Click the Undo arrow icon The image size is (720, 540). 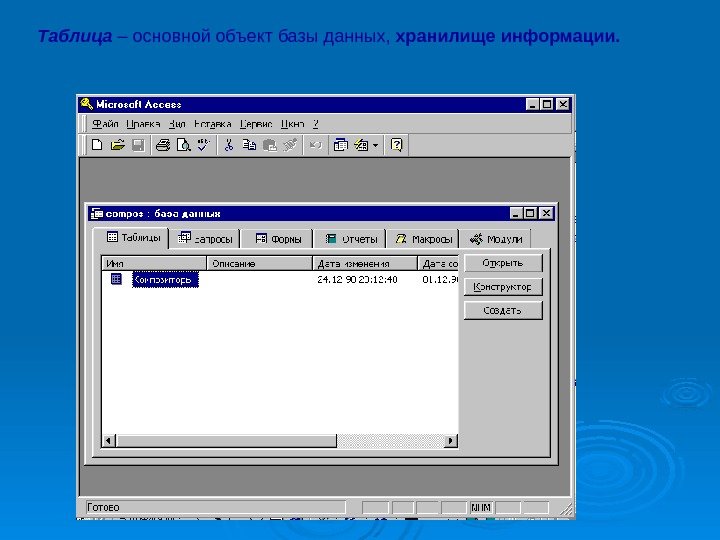[315, 145]
